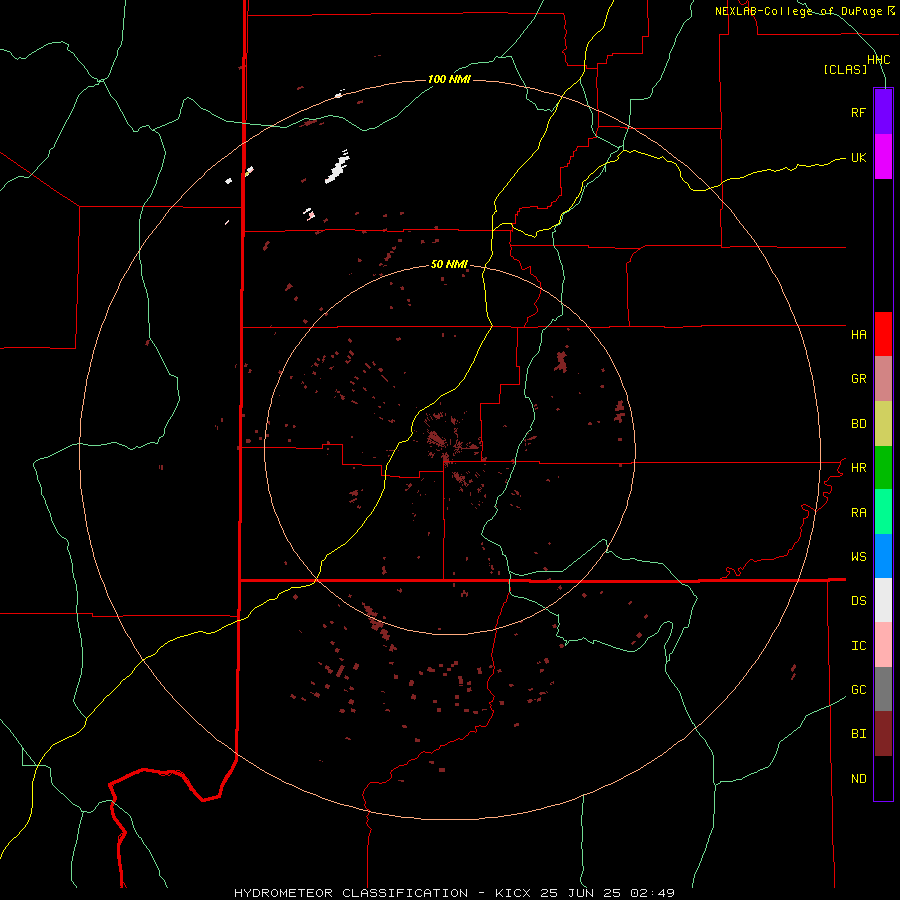The height and width of the screenshot is (900, 900).
Task: Click the BD legend label
Action: 858,424
